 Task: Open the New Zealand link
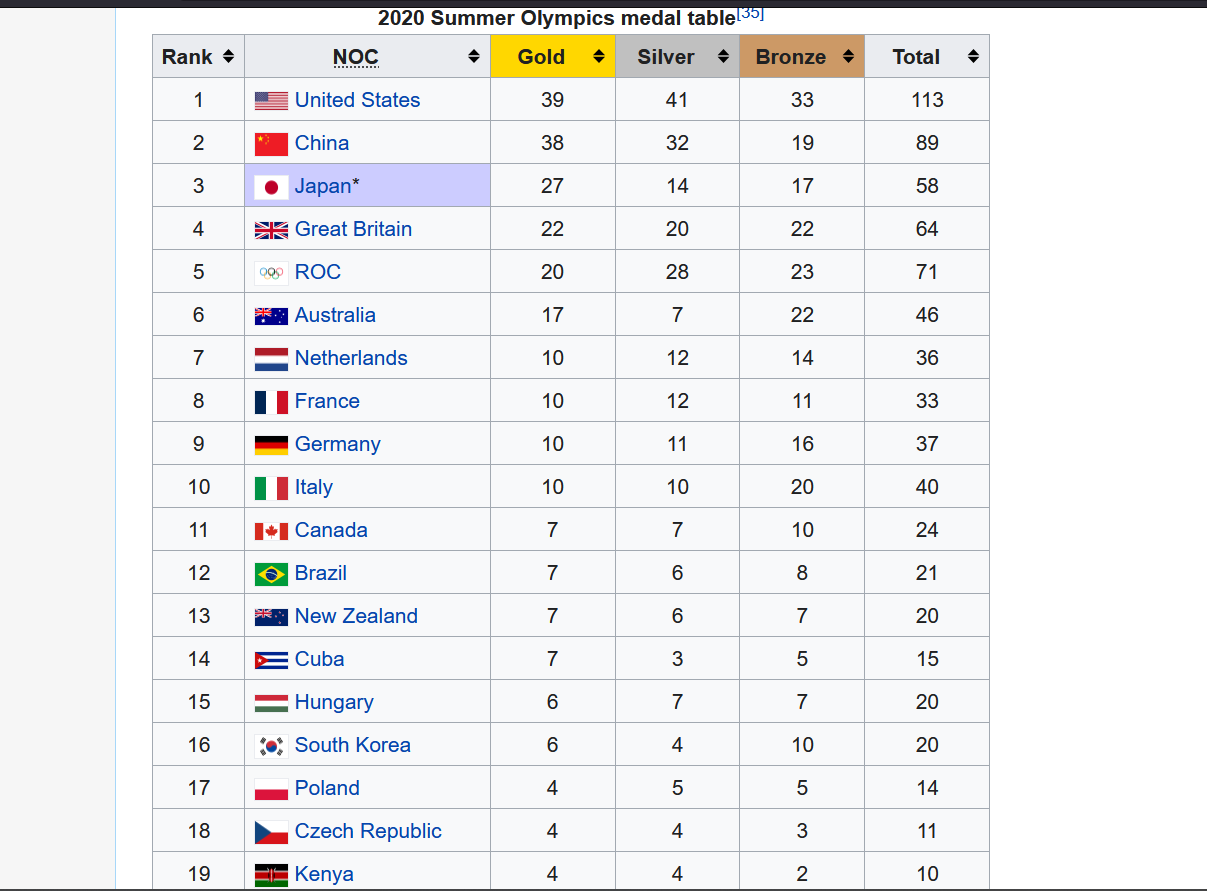coord(356,616)
